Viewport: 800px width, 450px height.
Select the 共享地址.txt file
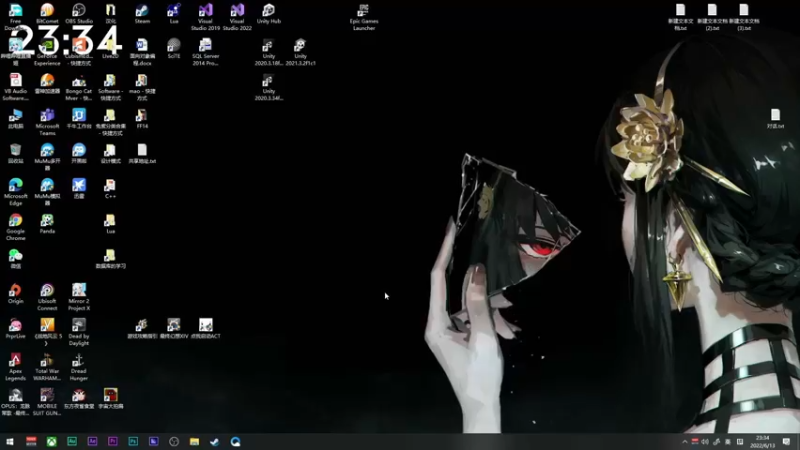(142, 154)
